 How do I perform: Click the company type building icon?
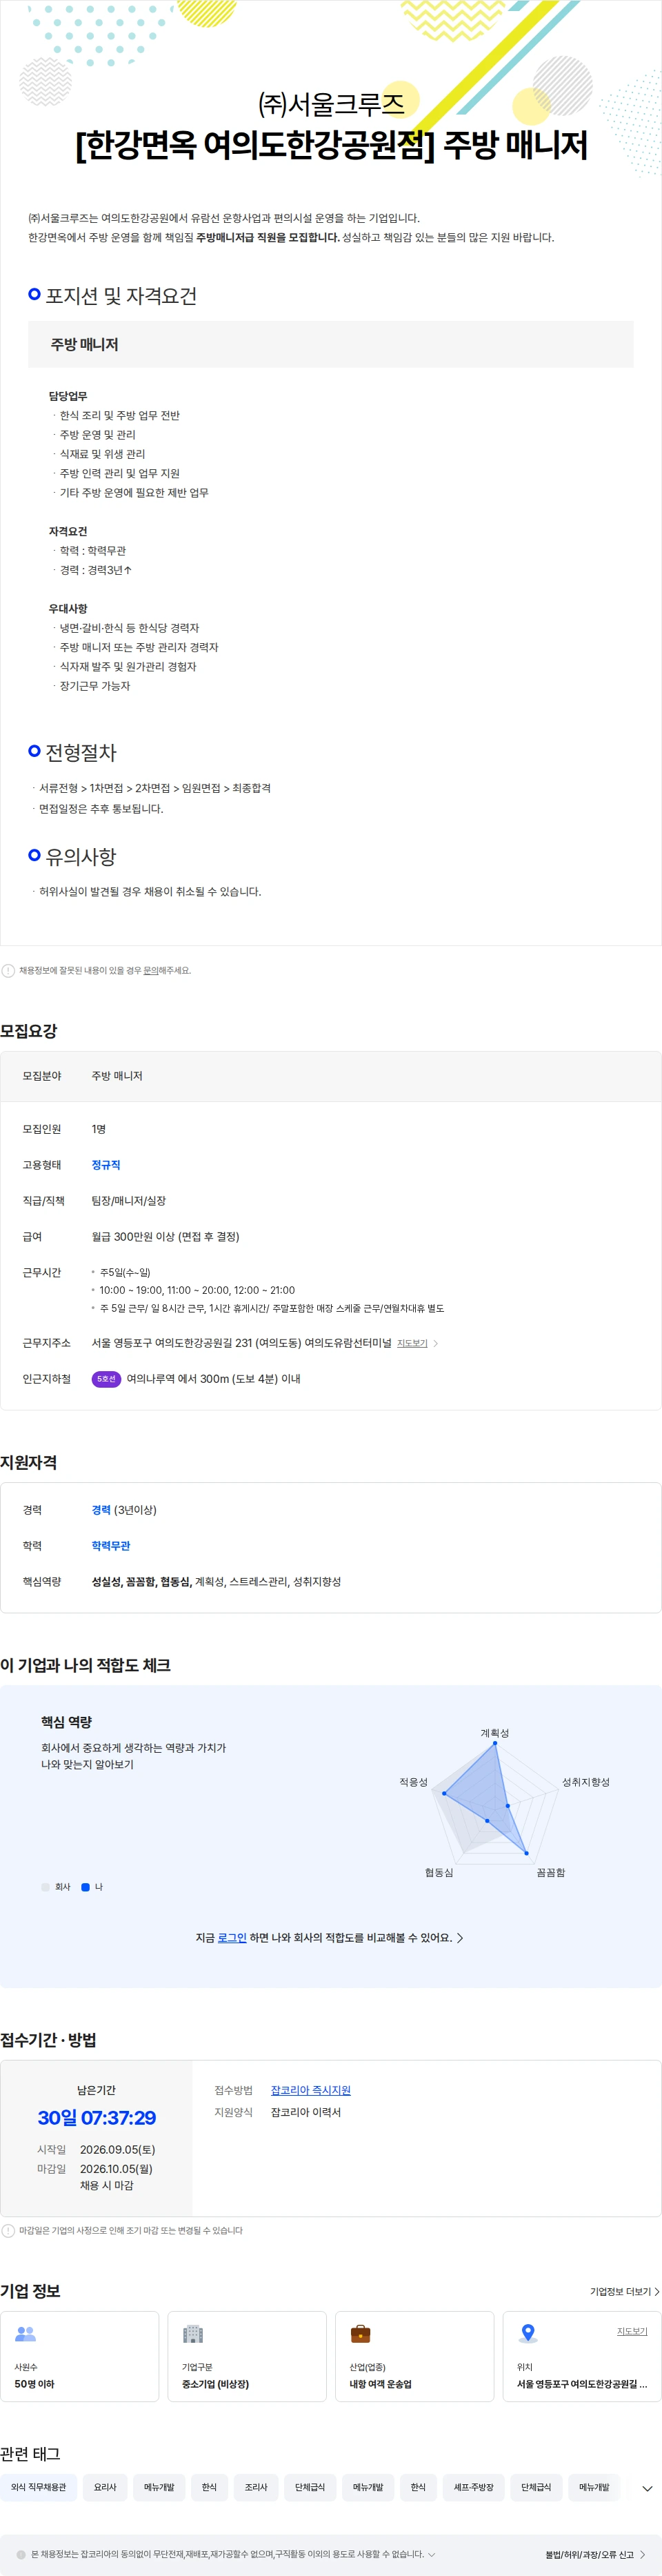pos(193,2334)
